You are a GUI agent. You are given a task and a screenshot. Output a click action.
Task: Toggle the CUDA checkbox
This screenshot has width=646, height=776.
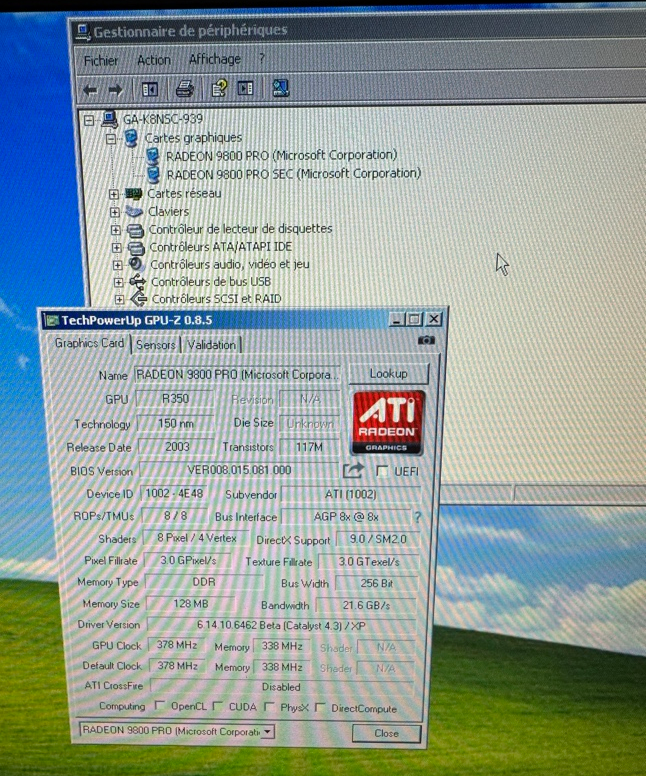click(x=217, y=706)
